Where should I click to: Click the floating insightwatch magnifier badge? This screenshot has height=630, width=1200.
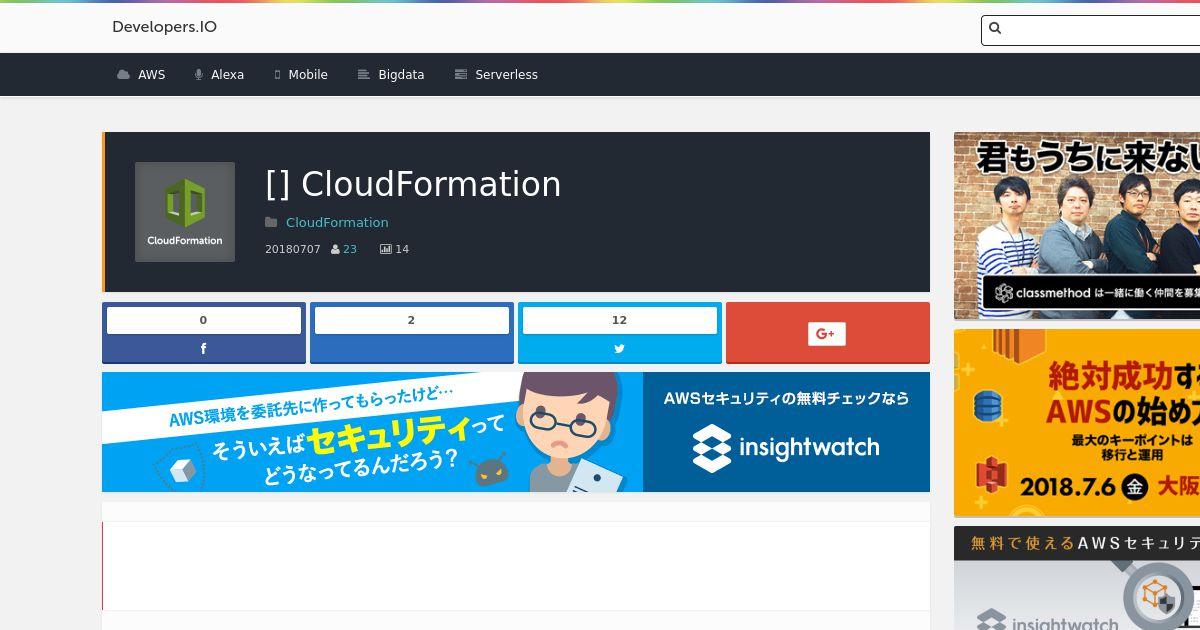point(1158,597)
